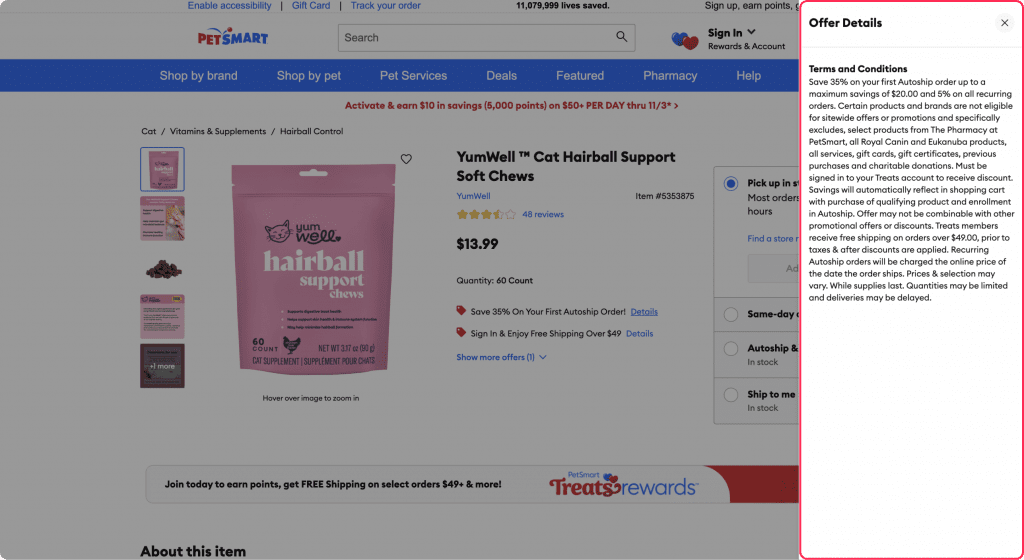Select the Ship to me option
The width and height of the screenshot is (1024, 560).
point(731,395)
